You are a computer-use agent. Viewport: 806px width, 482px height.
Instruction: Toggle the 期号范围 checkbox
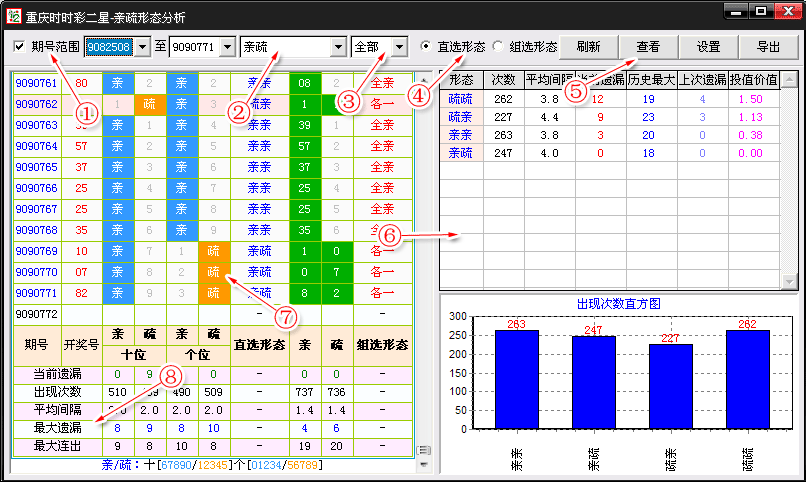(20, 47)
